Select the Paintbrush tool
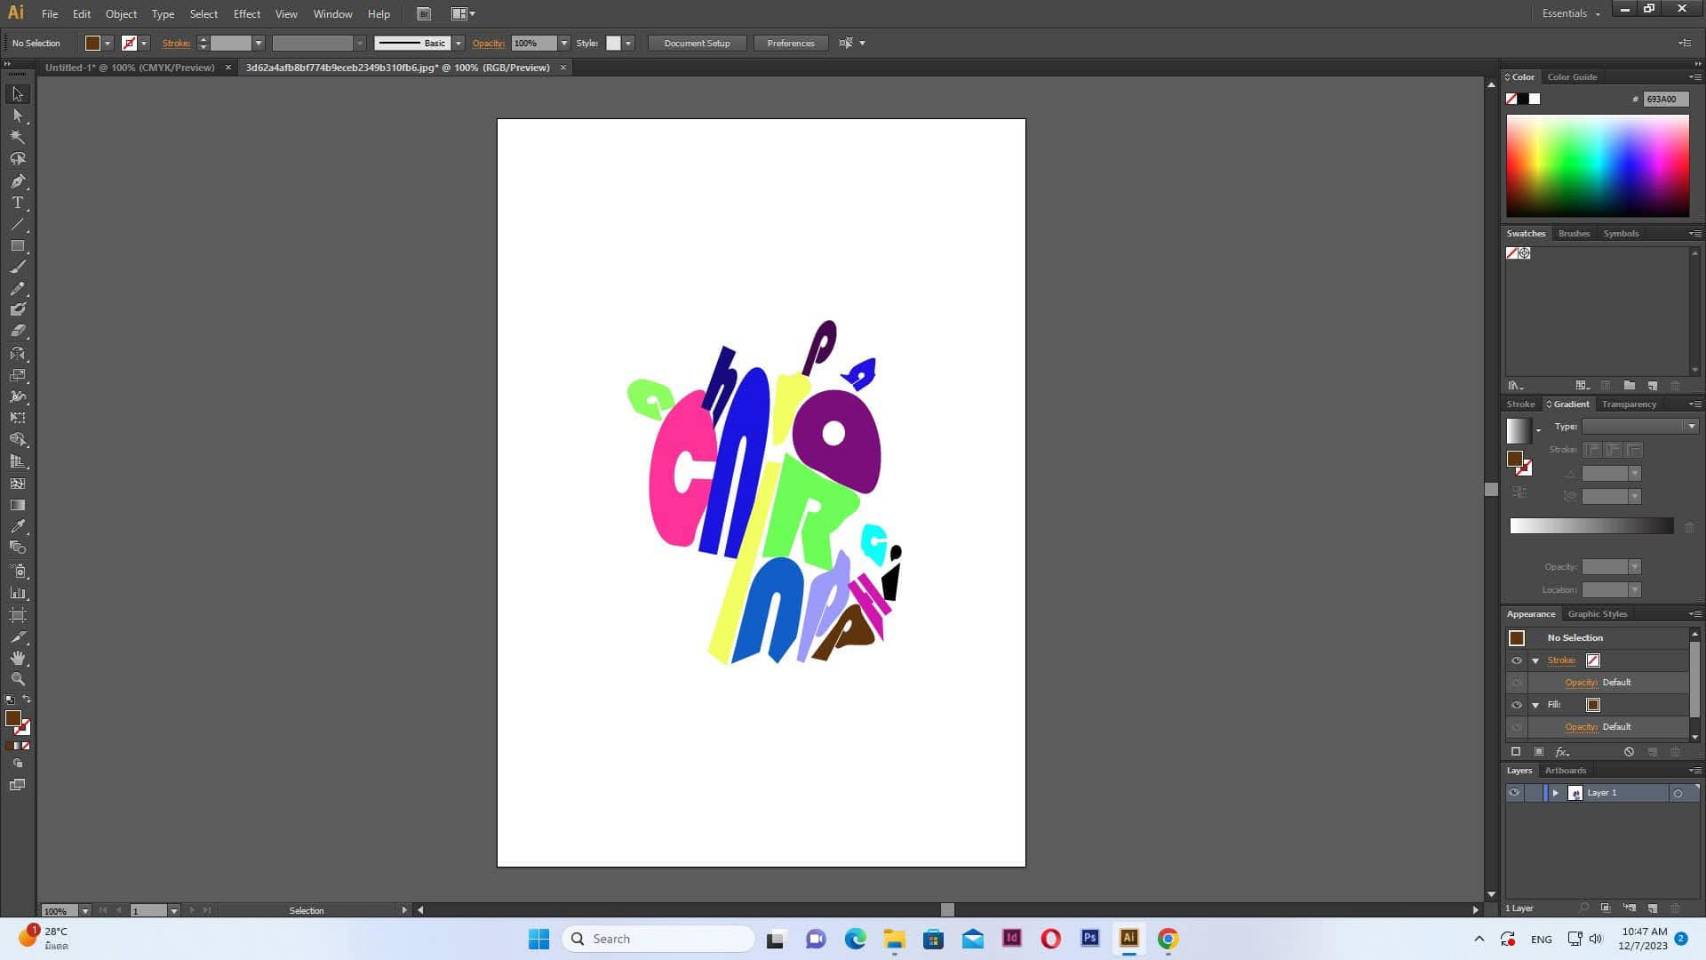Viewport: 1706px width, 960px height. pos(18,267)
